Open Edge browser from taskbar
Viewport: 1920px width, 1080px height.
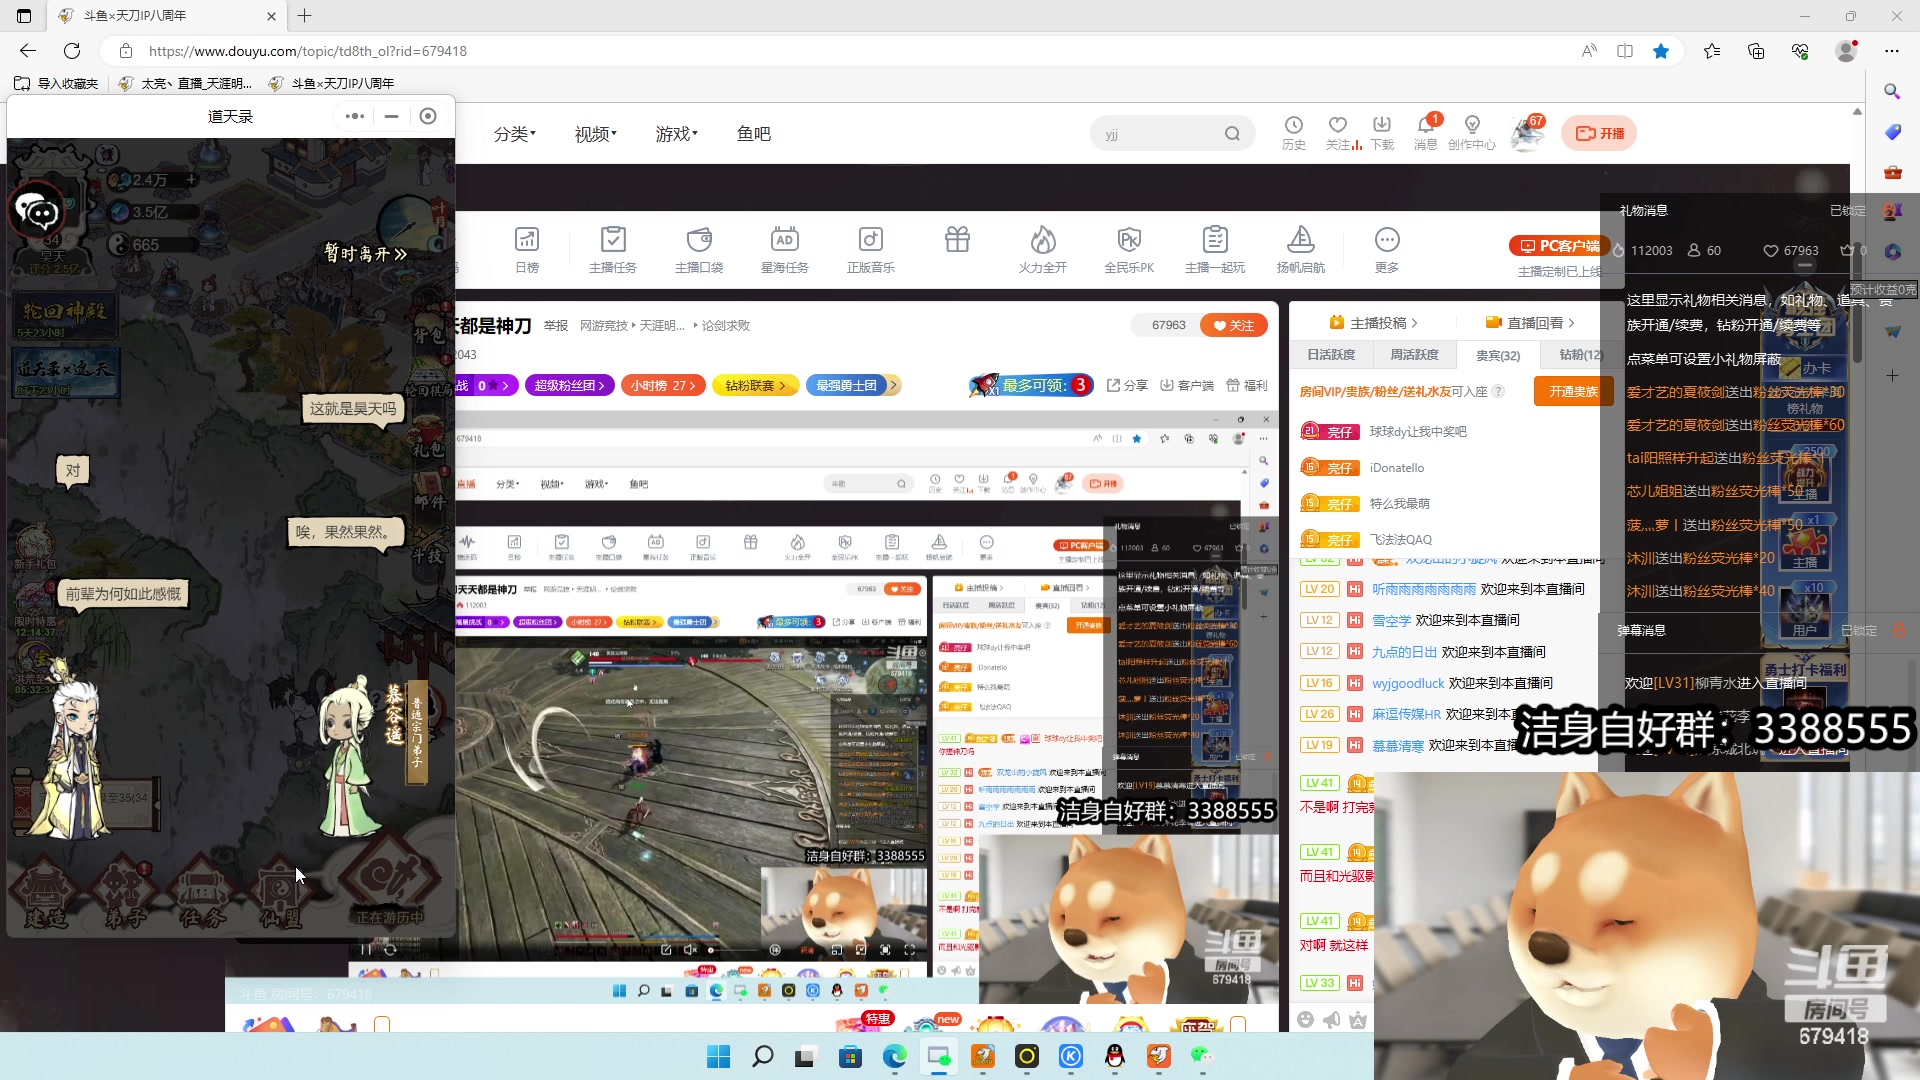click(x=894, y=1056)
